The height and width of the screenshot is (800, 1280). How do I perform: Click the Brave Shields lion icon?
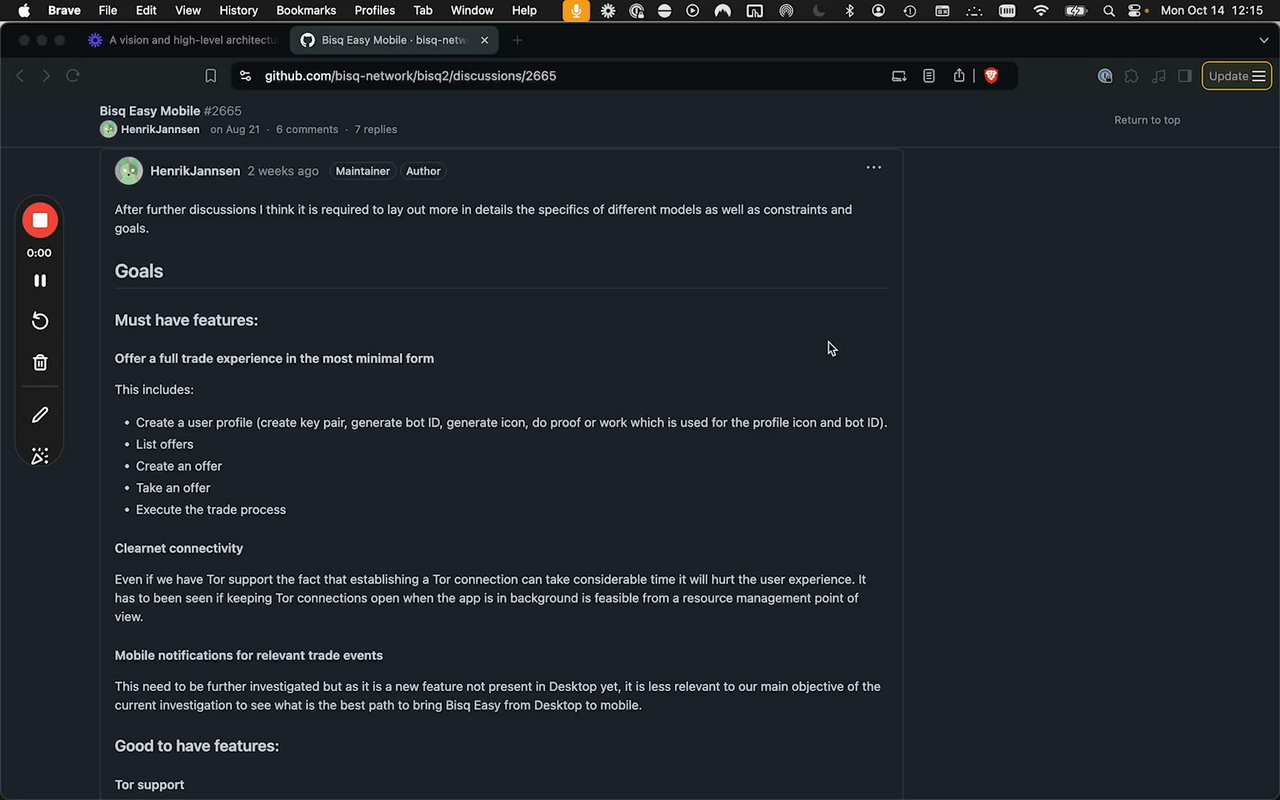[x=991, y=76]
